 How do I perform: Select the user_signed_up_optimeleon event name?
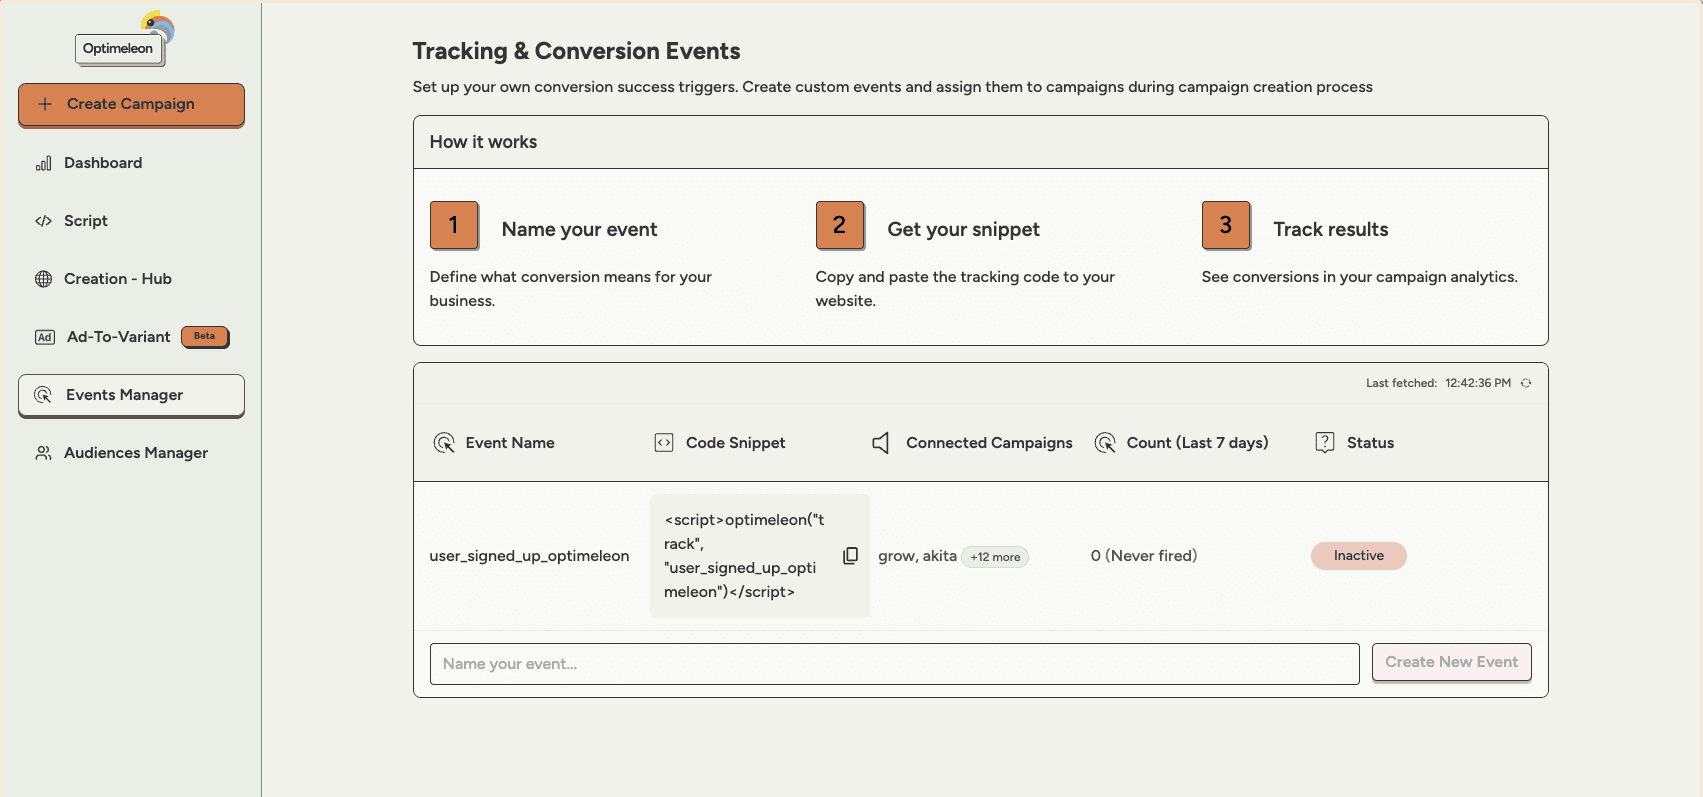pyautogui.click(x=529, y=556)
